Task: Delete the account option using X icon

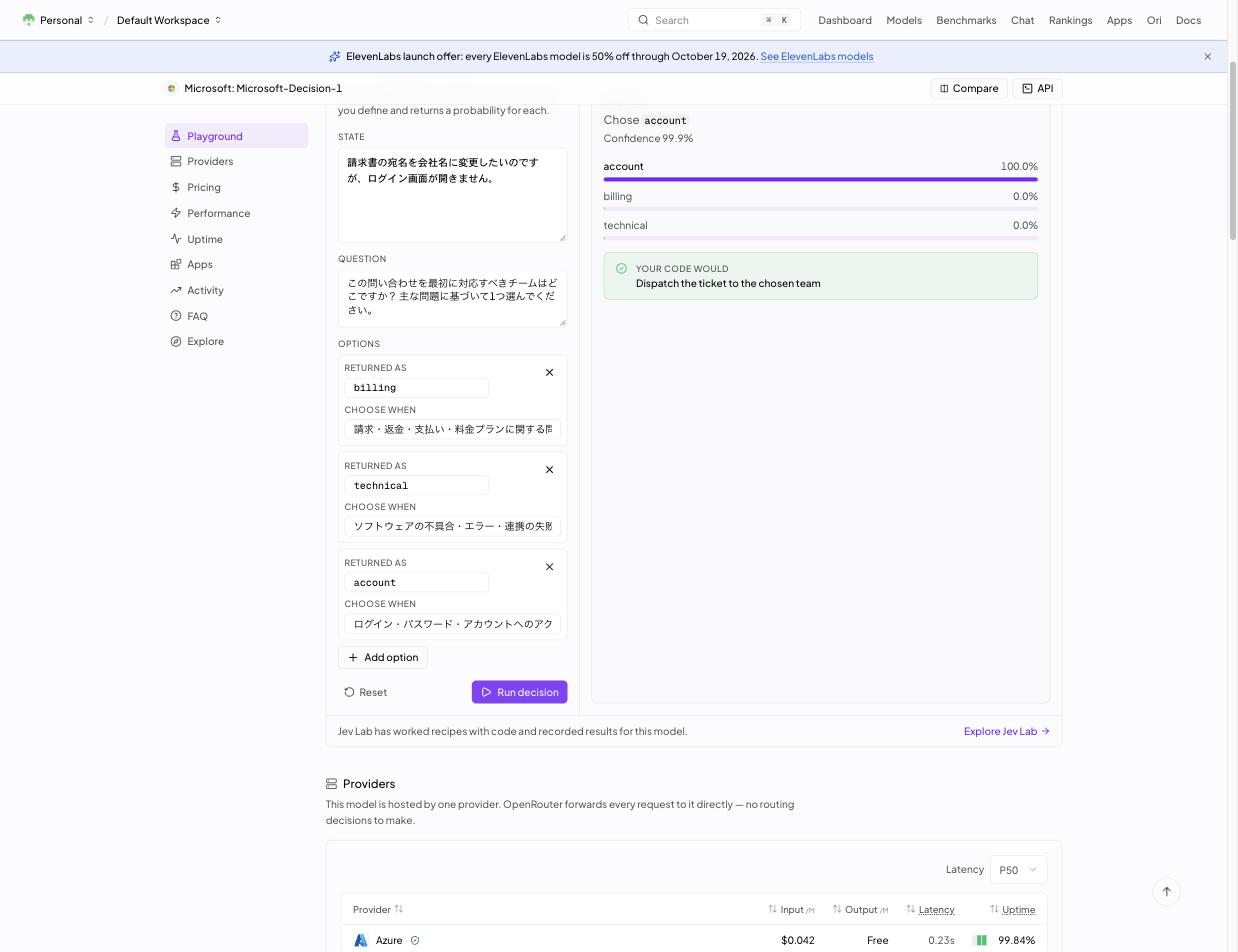Action: (549, 566)
